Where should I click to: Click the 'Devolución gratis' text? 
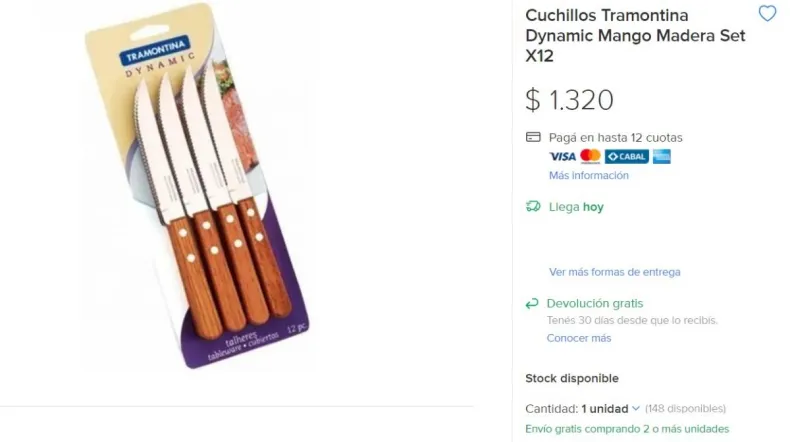click(x=594, y=303)
